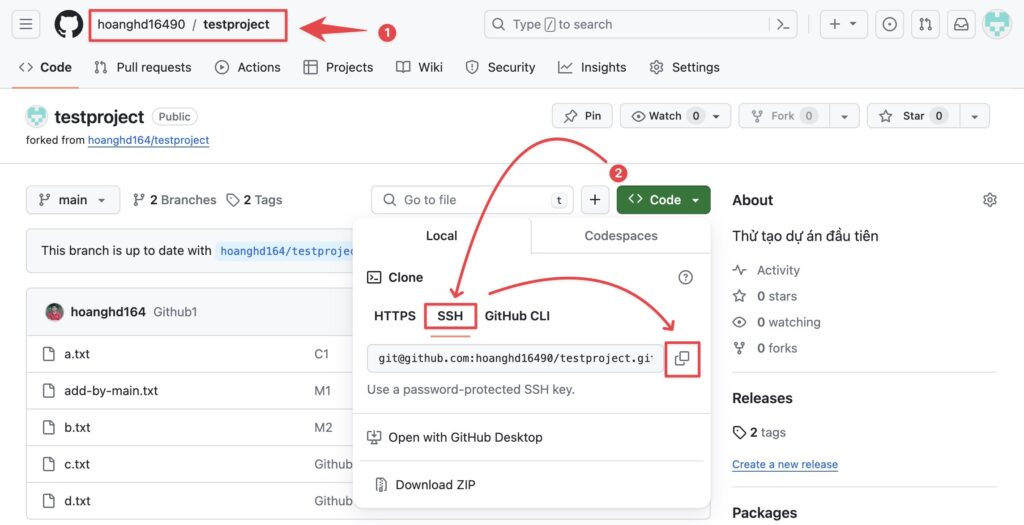
Task: Click the file icon next to d.txt
Action: point(48,501)
